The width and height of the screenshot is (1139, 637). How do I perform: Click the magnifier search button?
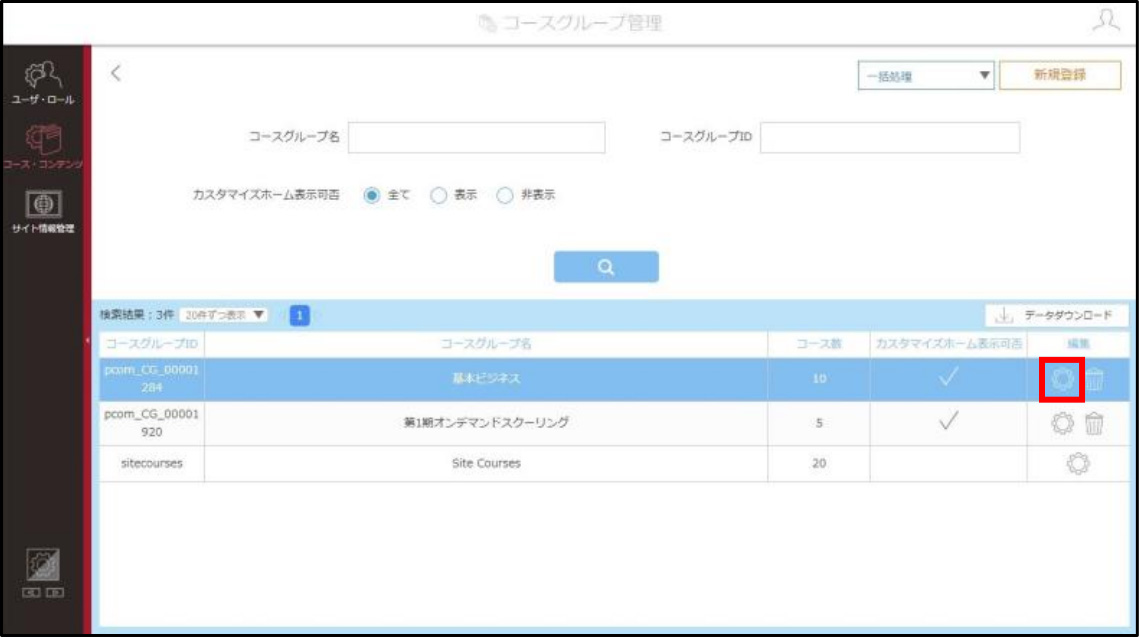606,267
